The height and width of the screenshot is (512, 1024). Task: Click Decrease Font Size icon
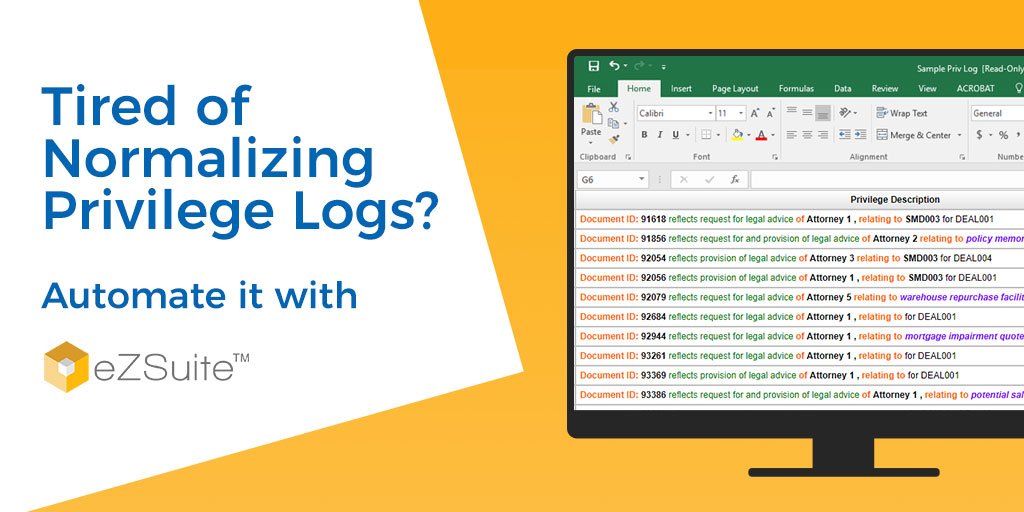point(771,114)
